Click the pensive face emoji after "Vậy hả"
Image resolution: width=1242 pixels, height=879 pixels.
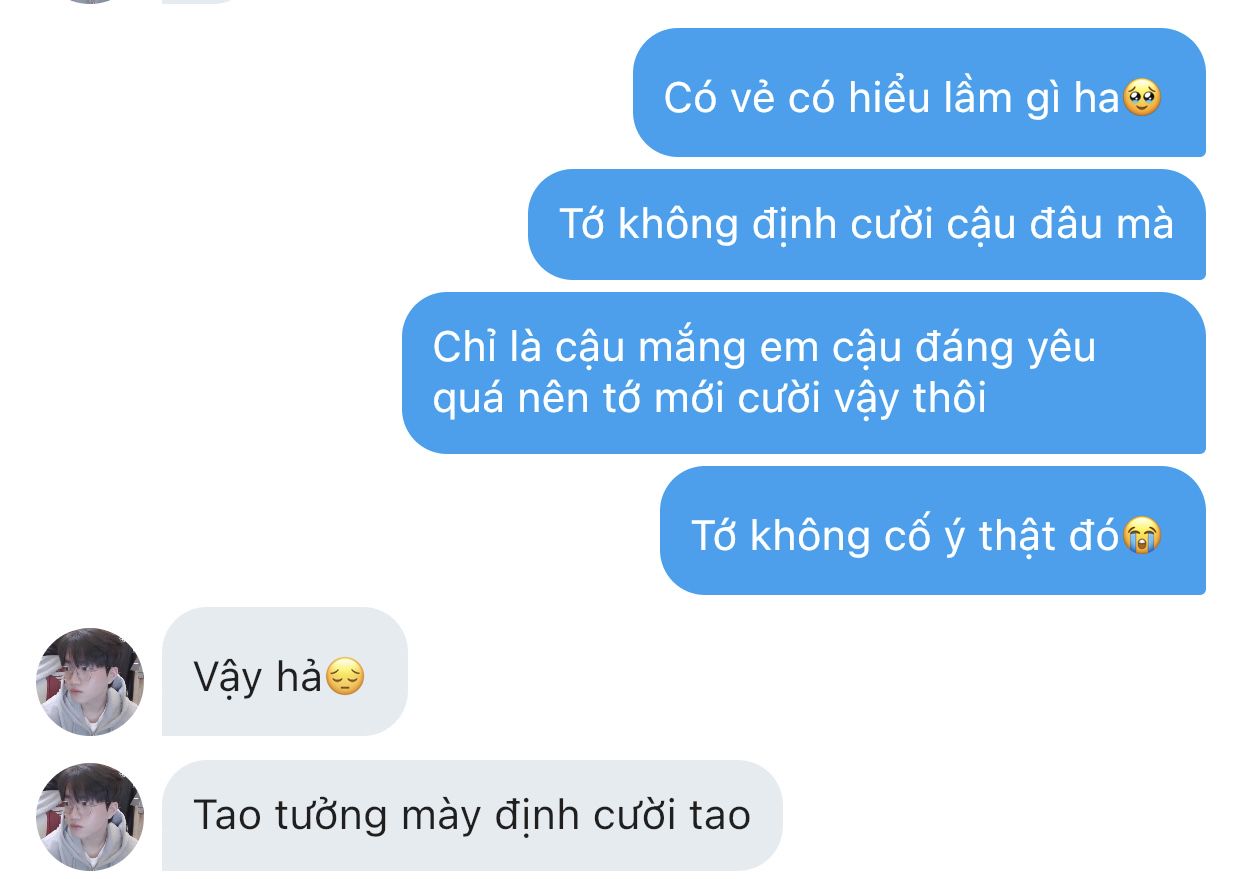tap(345, 678)
